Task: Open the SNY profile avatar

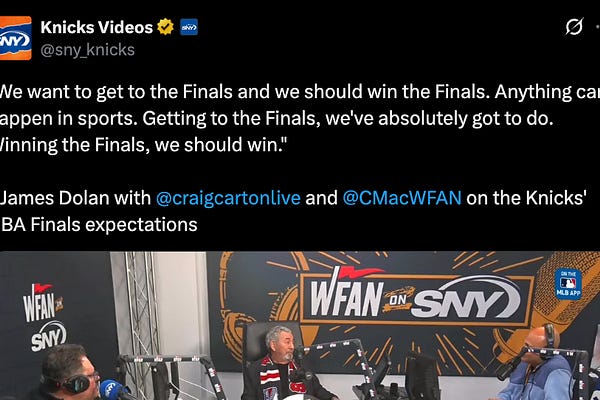Action: [x=15, y=38]
